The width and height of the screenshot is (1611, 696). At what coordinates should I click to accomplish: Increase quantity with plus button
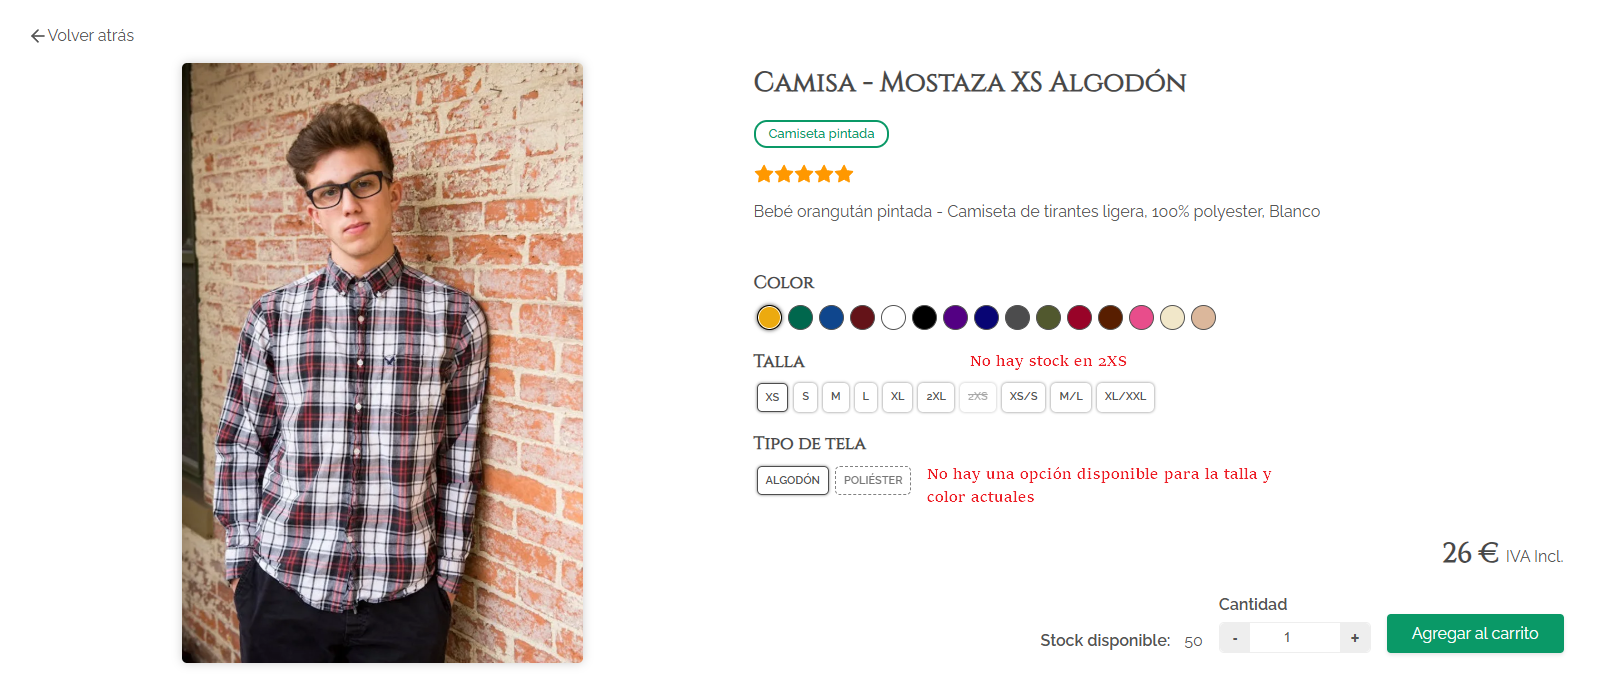point(1355,638)
